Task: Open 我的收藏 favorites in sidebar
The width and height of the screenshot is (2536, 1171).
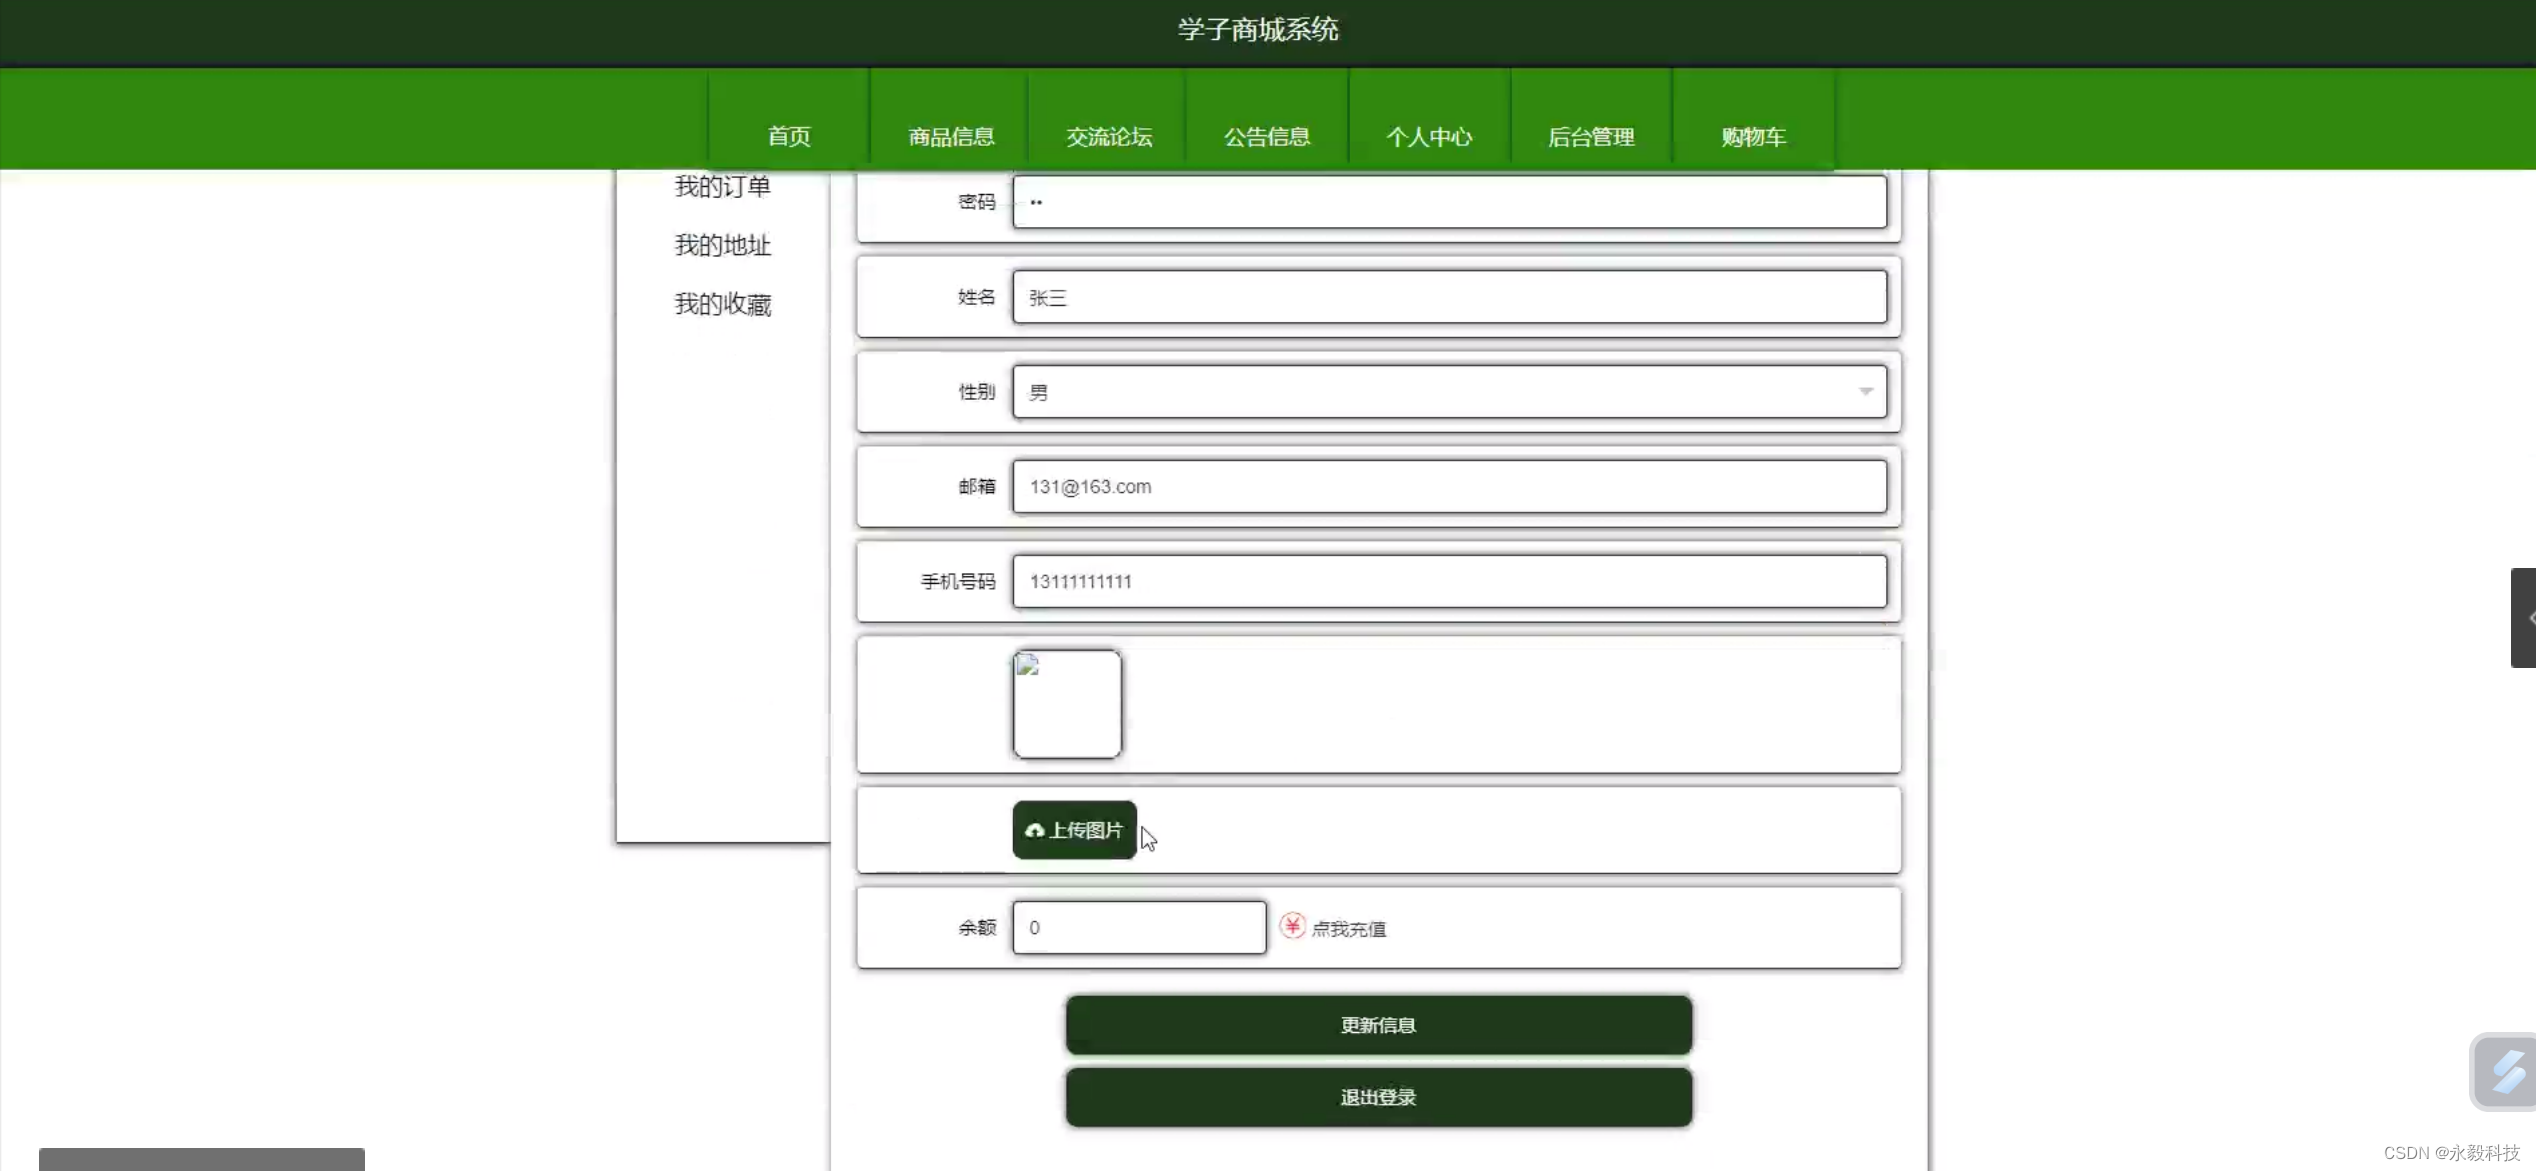Action: (x=722, y=304)
